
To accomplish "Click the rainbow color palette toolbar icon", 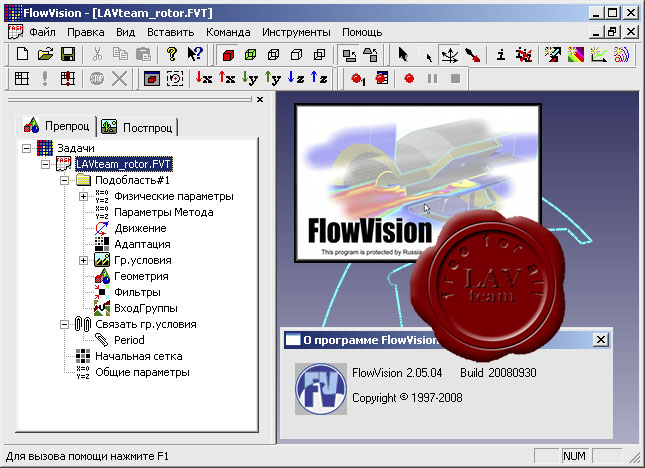I will pos(576,55).
